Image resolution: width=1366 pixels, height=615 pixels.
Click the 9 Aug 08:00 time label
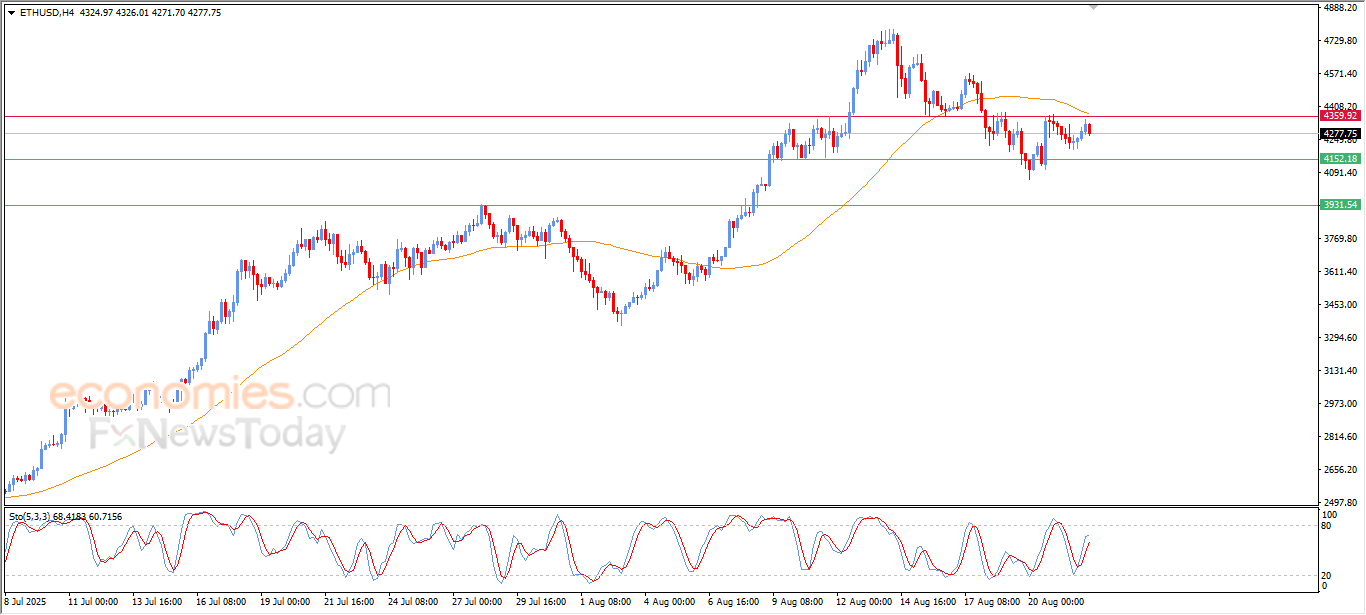tap(798, 603)
